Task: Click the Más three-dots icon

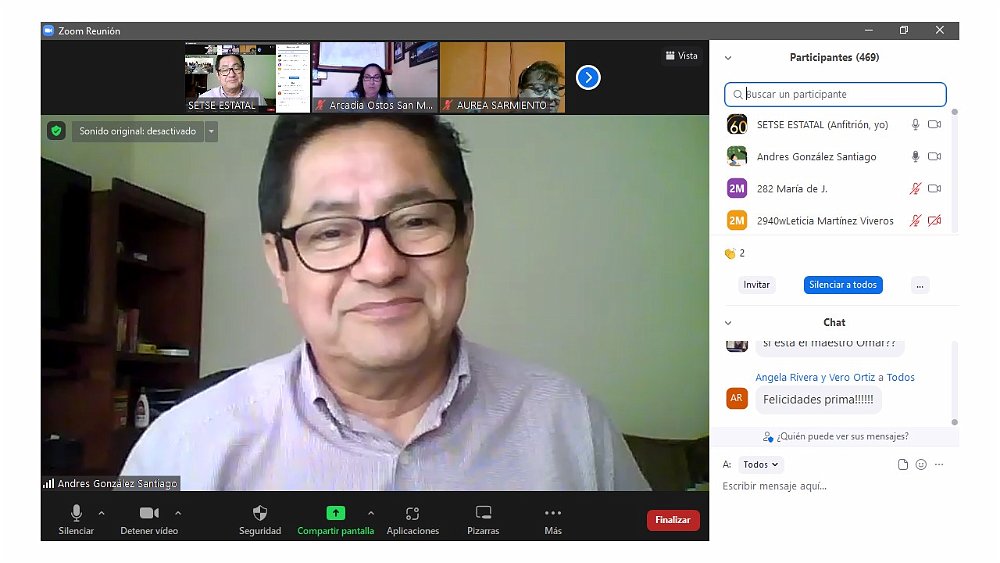Action: [x=553, y=513]
